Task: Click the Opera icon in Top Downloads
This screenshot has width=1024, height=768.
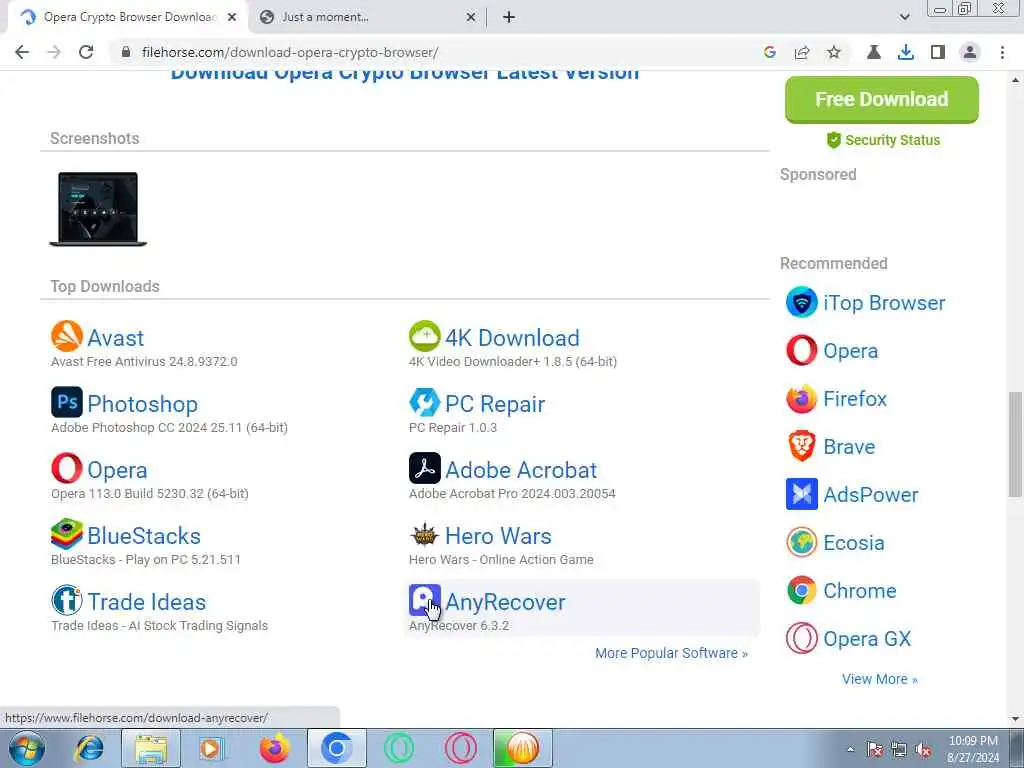Action: coord(67,468)
